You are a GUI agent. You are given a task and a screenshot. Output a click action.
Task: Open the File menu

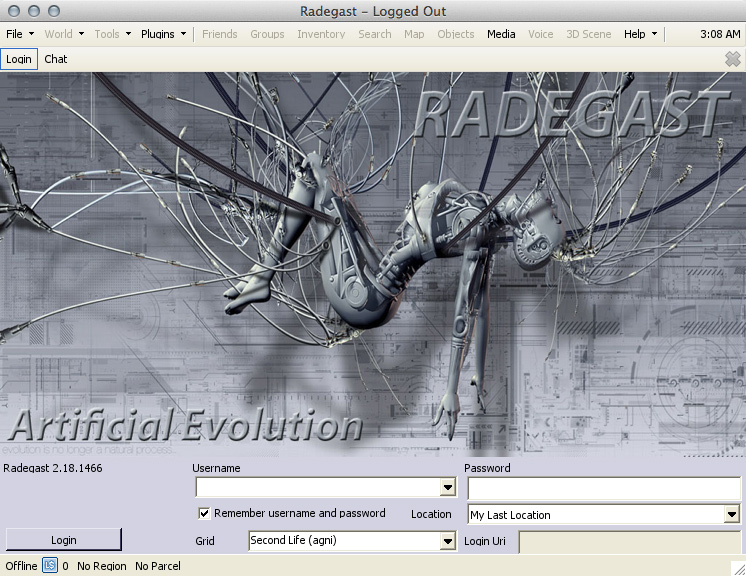(20, 34)
